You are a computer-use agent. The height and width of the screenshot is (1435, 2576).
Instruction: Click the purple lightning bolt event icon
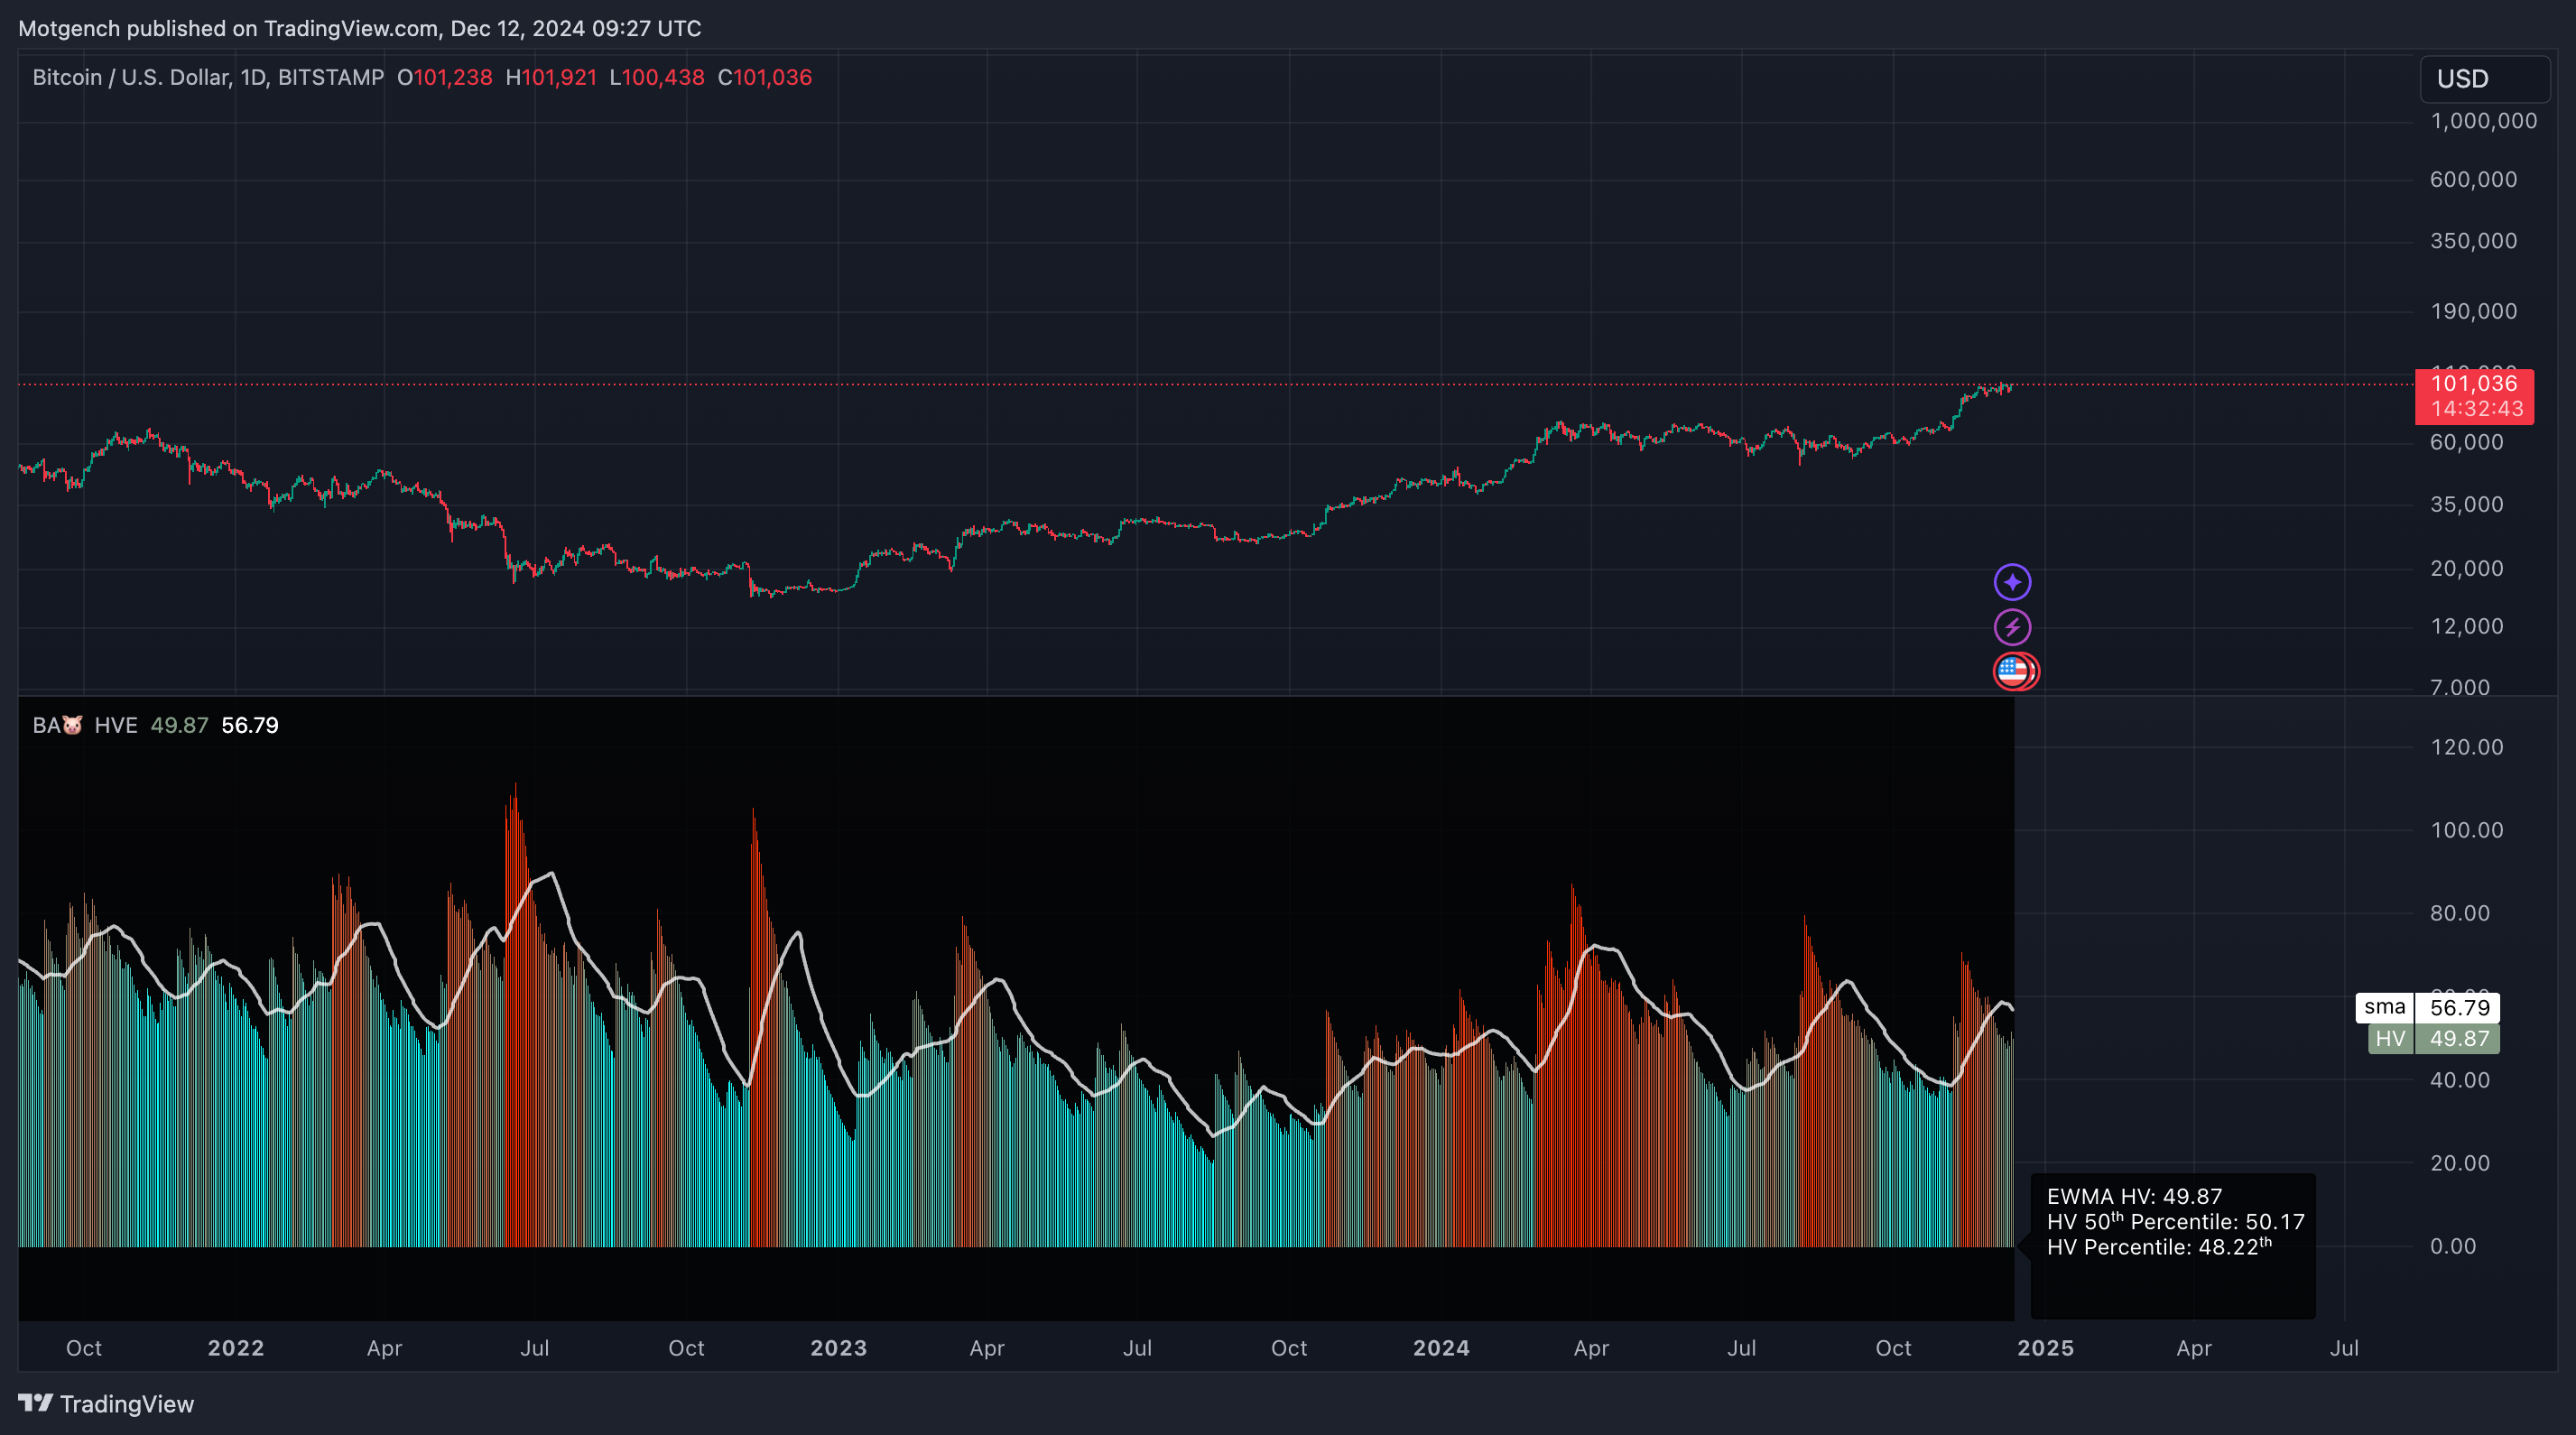[x=2012, y=627]
